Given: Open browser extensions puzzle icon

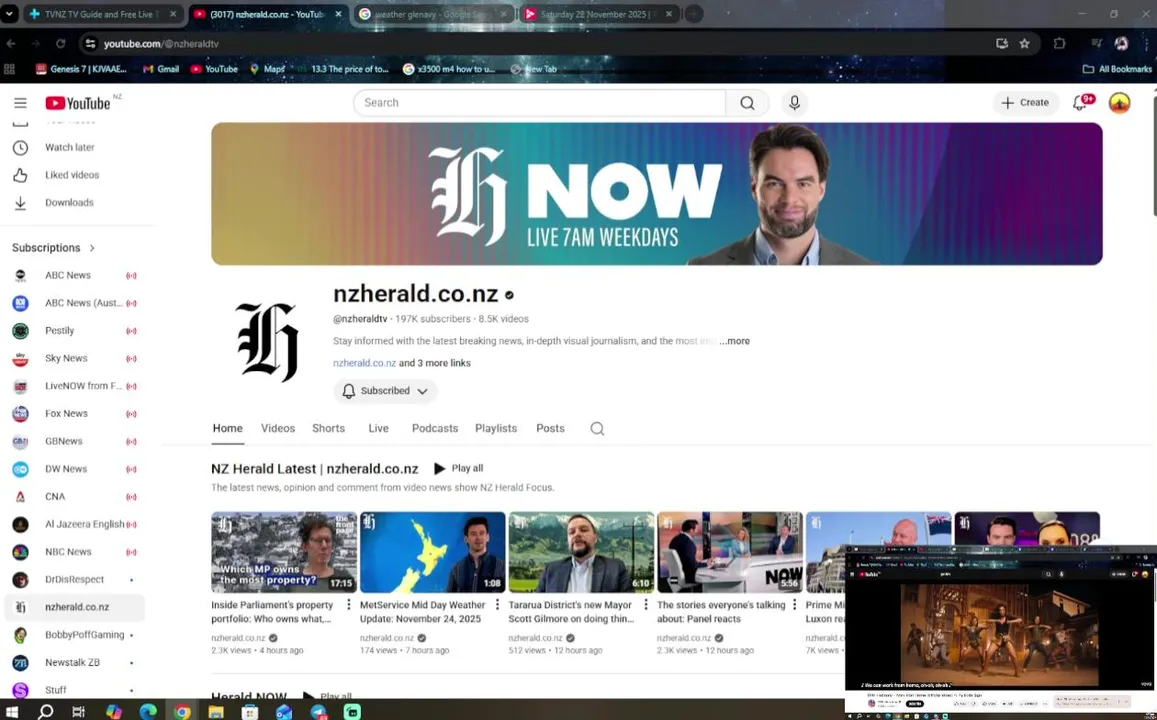Looking at the screenshot, I should (x=1060, y=44).
